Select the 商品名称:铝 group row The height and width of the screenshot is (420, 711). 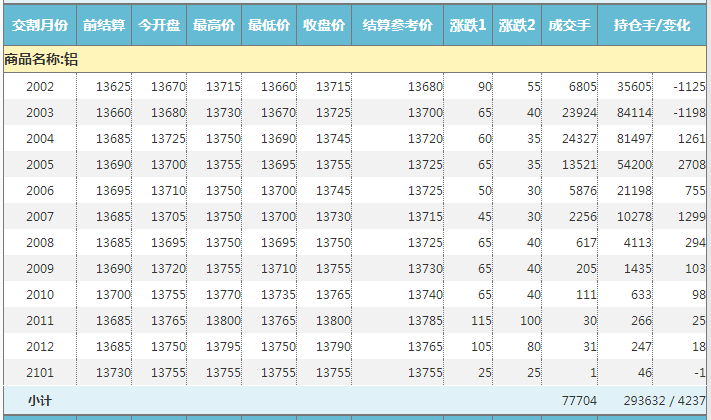pos(42,60)
